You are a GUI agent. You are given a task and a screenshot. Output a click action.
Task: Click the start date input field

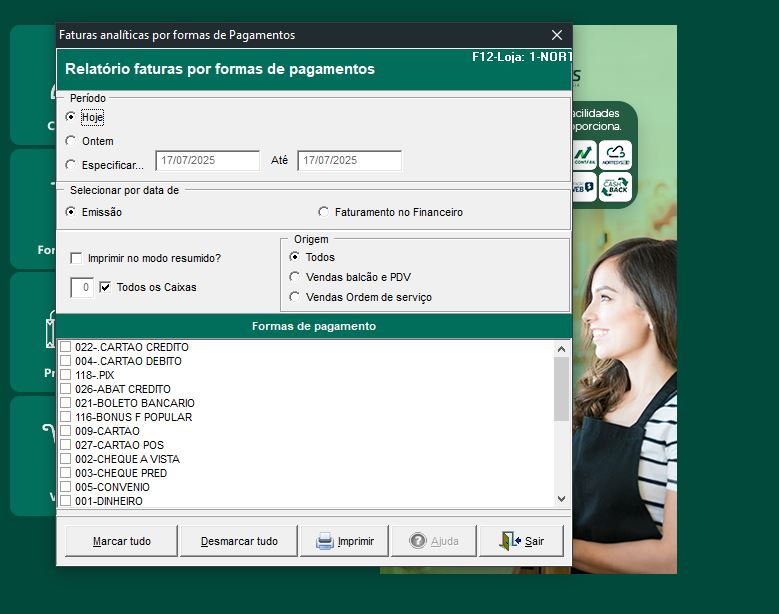(207, 161)
